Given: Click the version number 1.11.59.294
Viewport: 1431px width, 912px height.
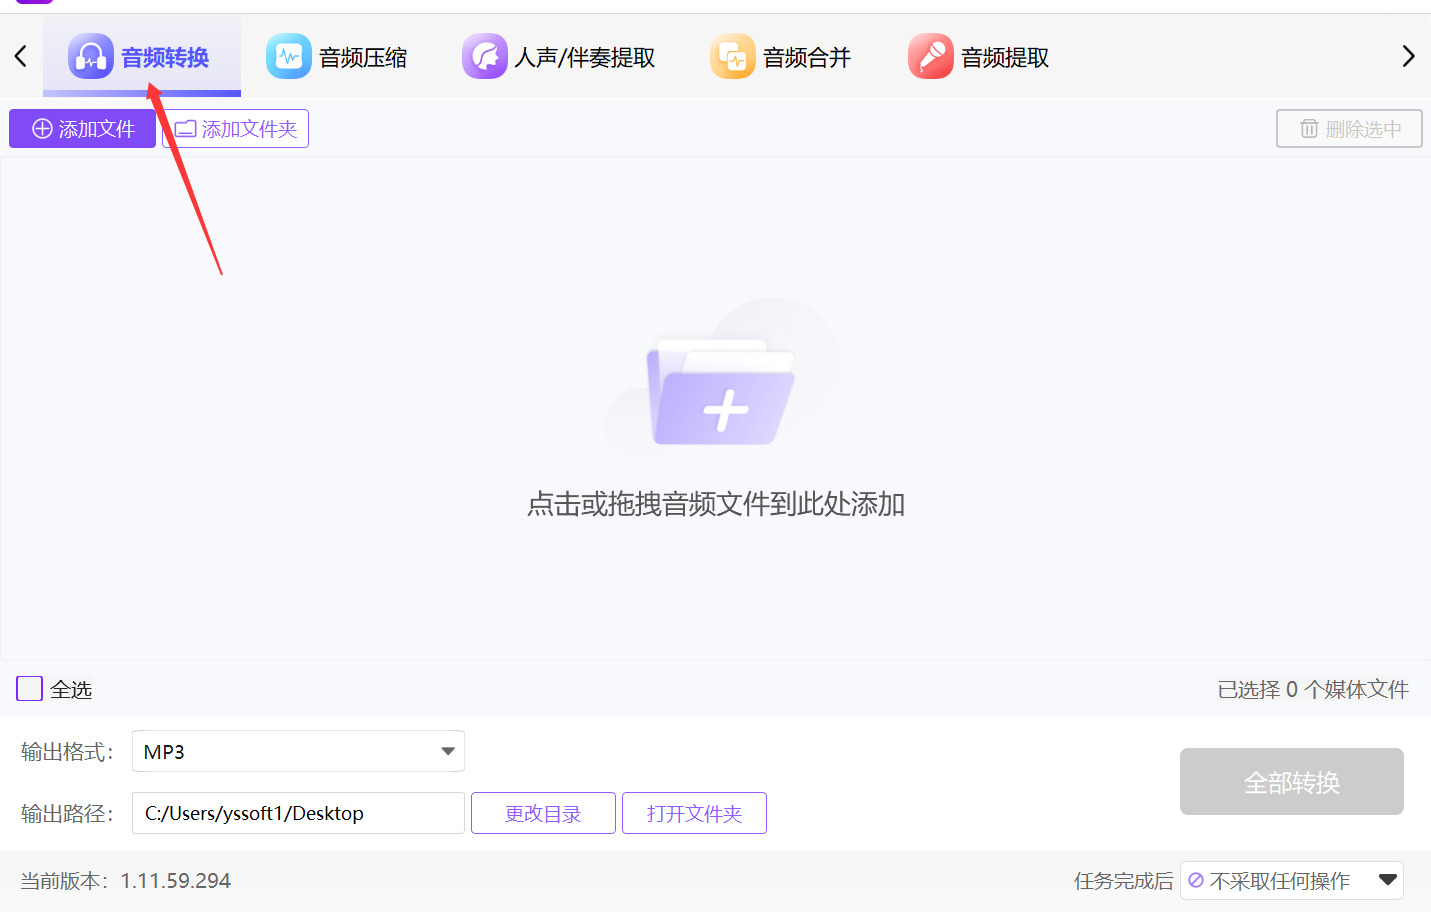Looking at the screenshot, I should point(176,881).
